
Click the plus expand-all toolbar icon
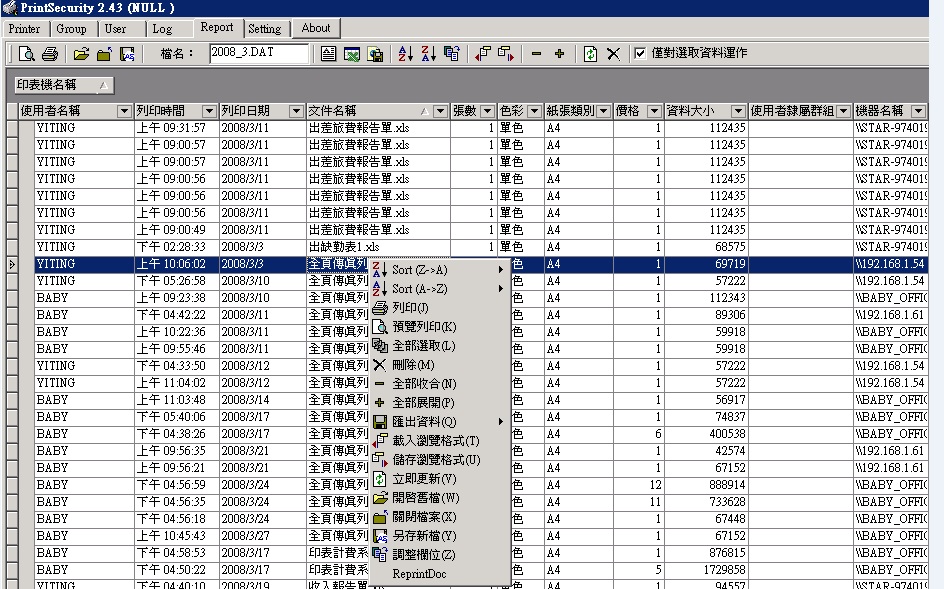coord(559,54)
